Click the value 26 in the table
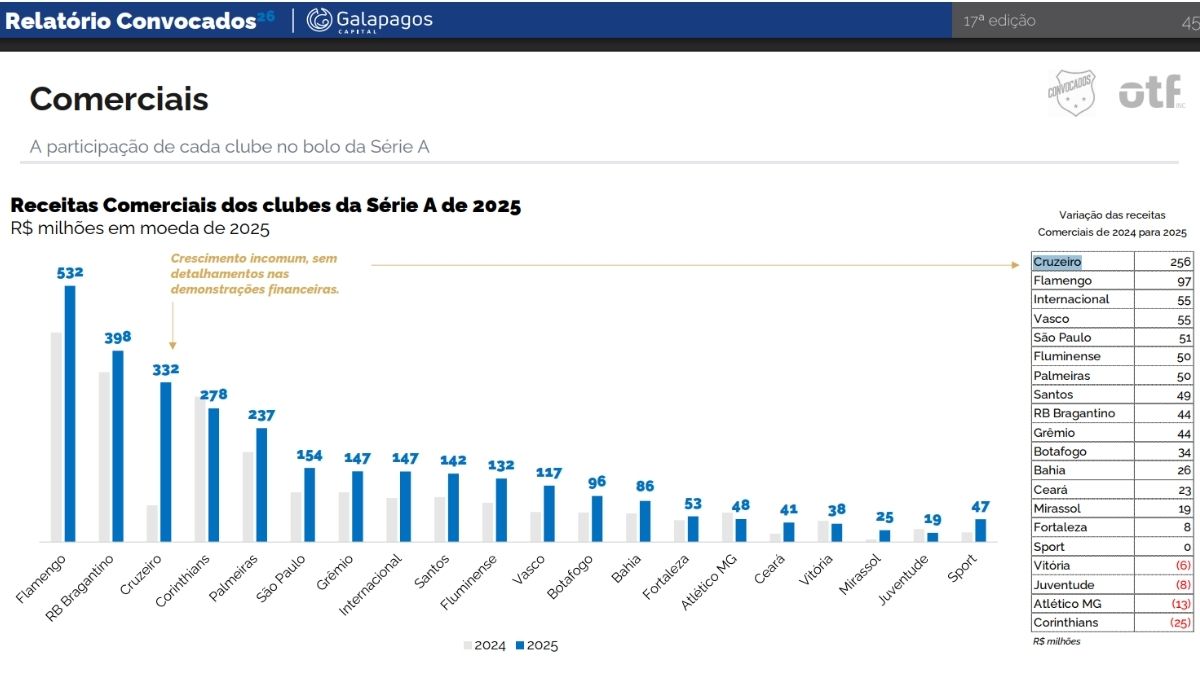 pos(1182,471)
